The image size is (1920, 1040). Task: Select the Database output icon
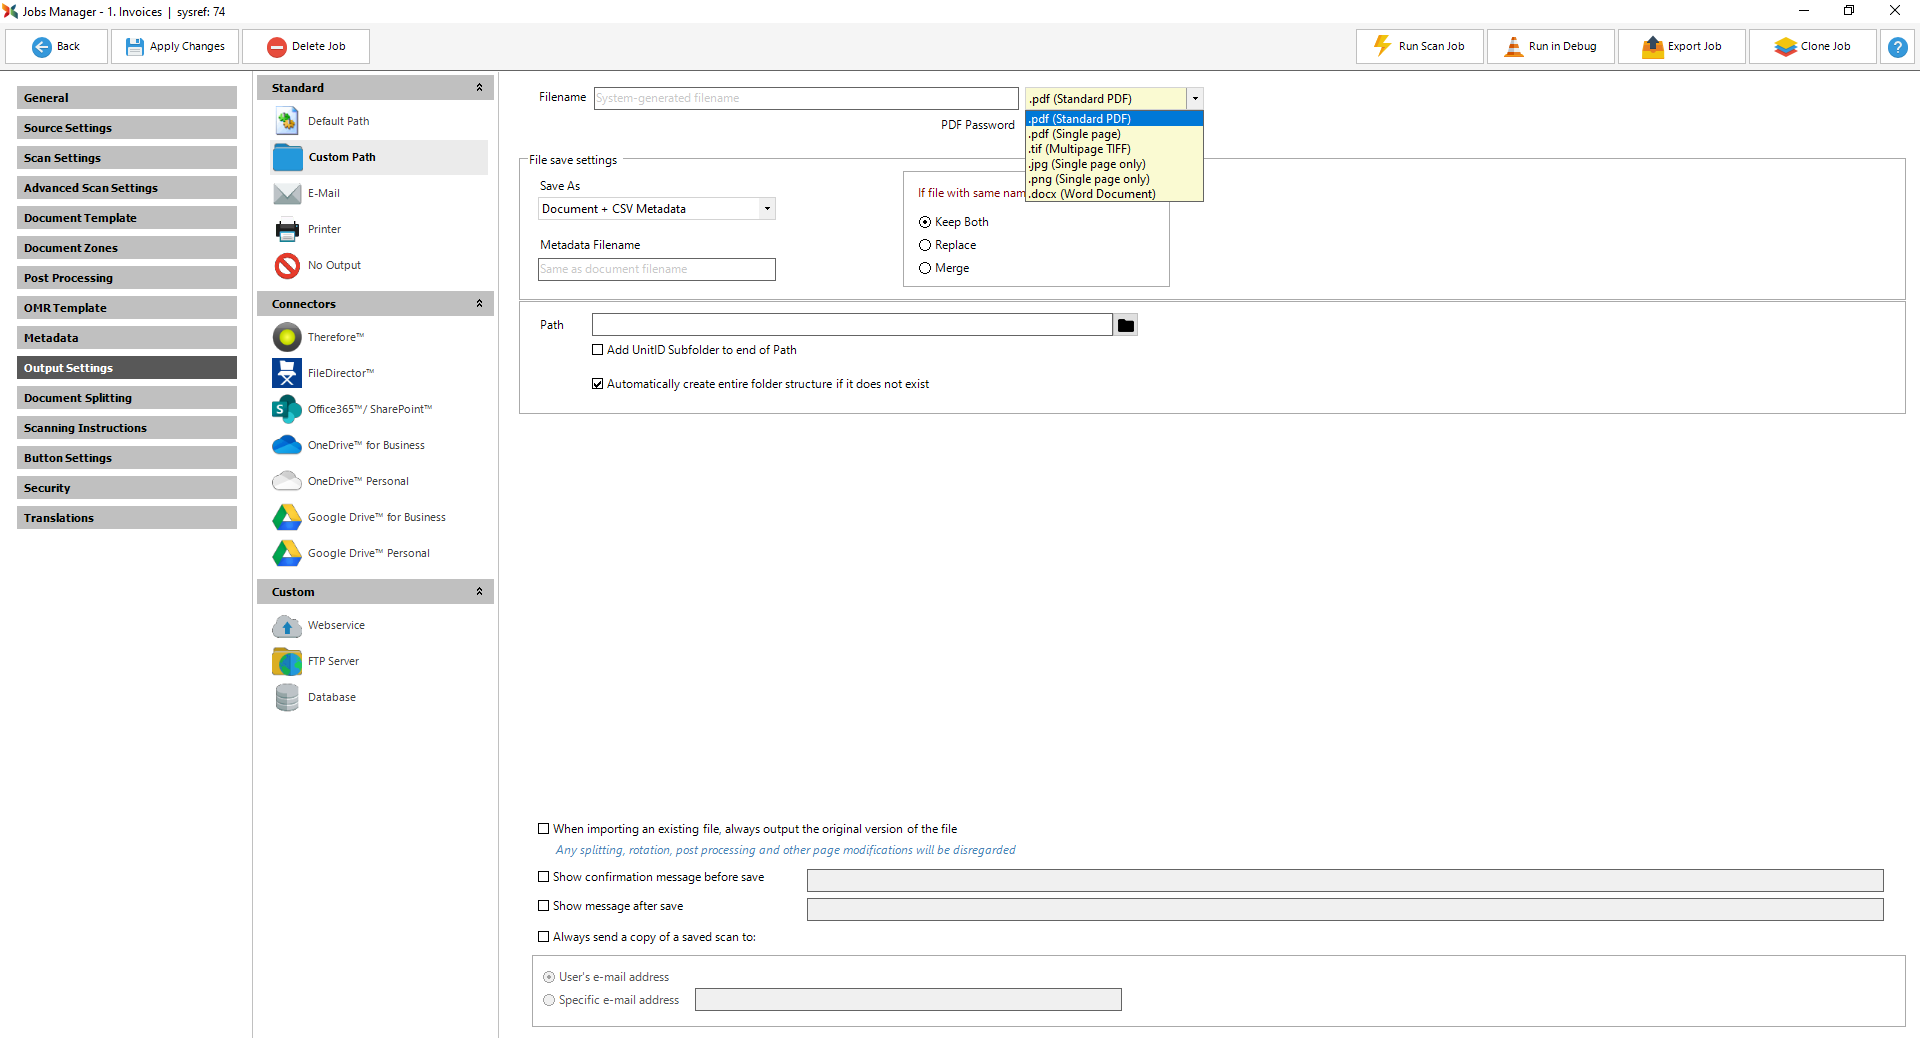point(287,698)
